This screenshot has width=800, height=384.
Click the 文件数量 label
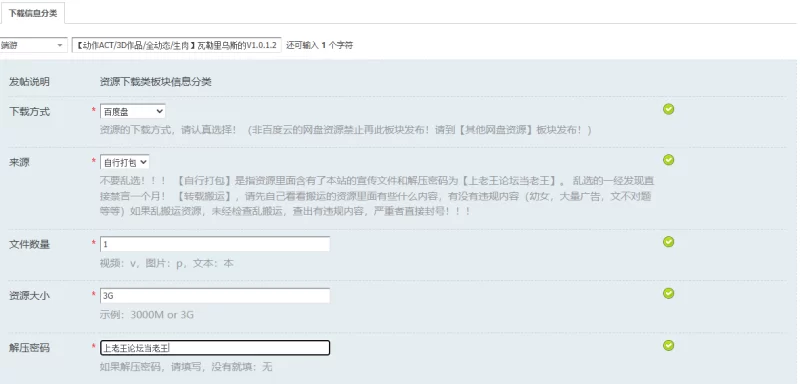(x=30, y=245)
